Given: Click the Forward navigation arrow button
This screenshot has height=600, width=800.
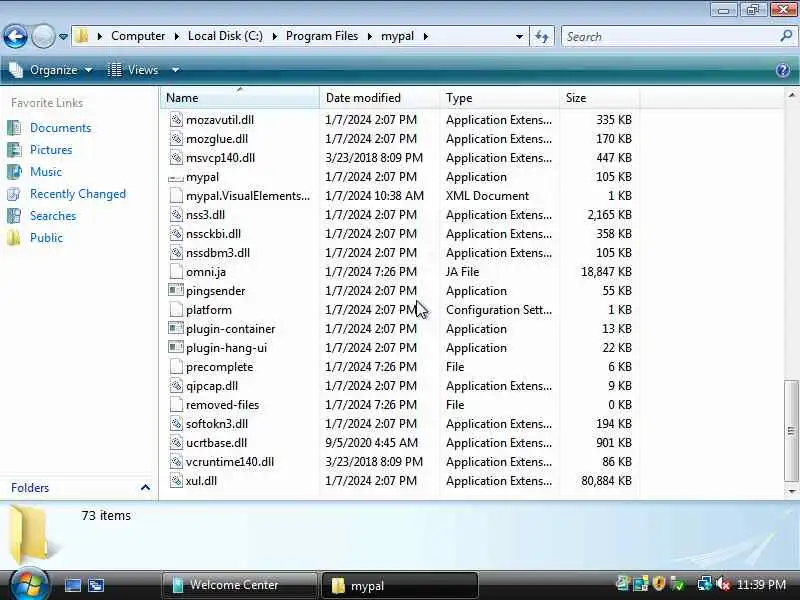Looking at the screenshot, I should click(x=43, y=36).
